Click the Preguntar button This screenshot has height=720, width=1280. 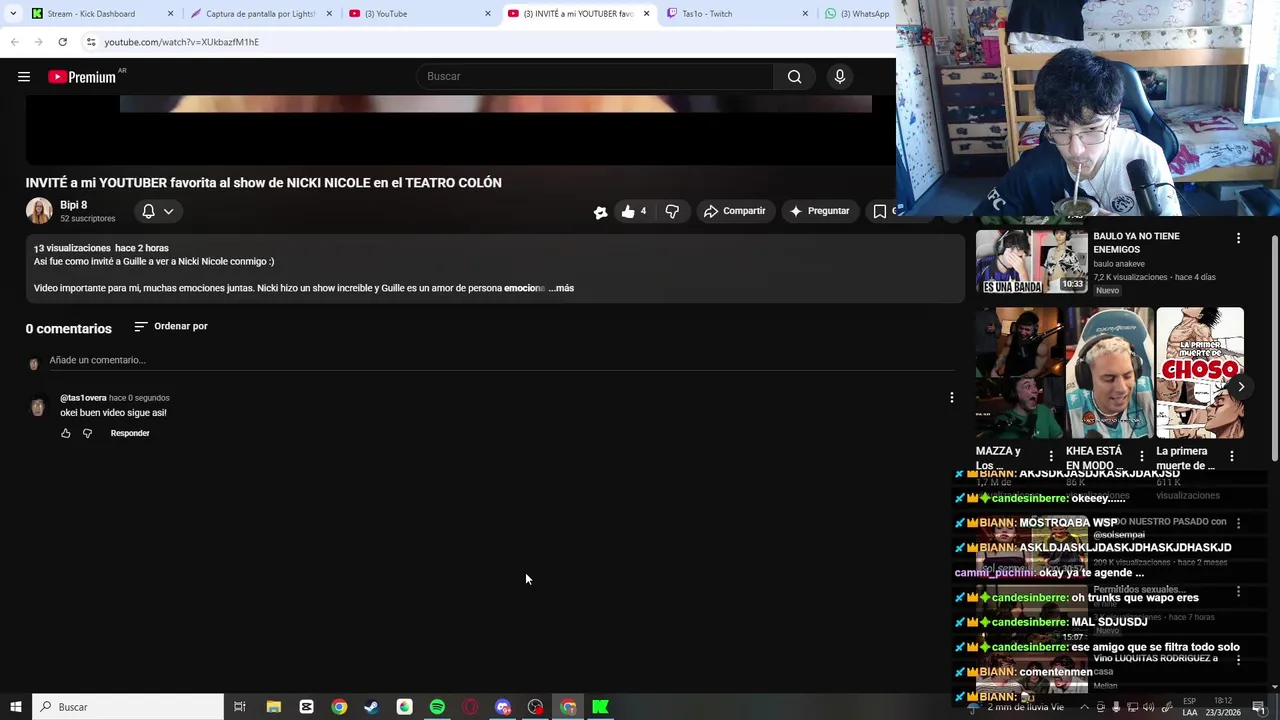point(819,211)
